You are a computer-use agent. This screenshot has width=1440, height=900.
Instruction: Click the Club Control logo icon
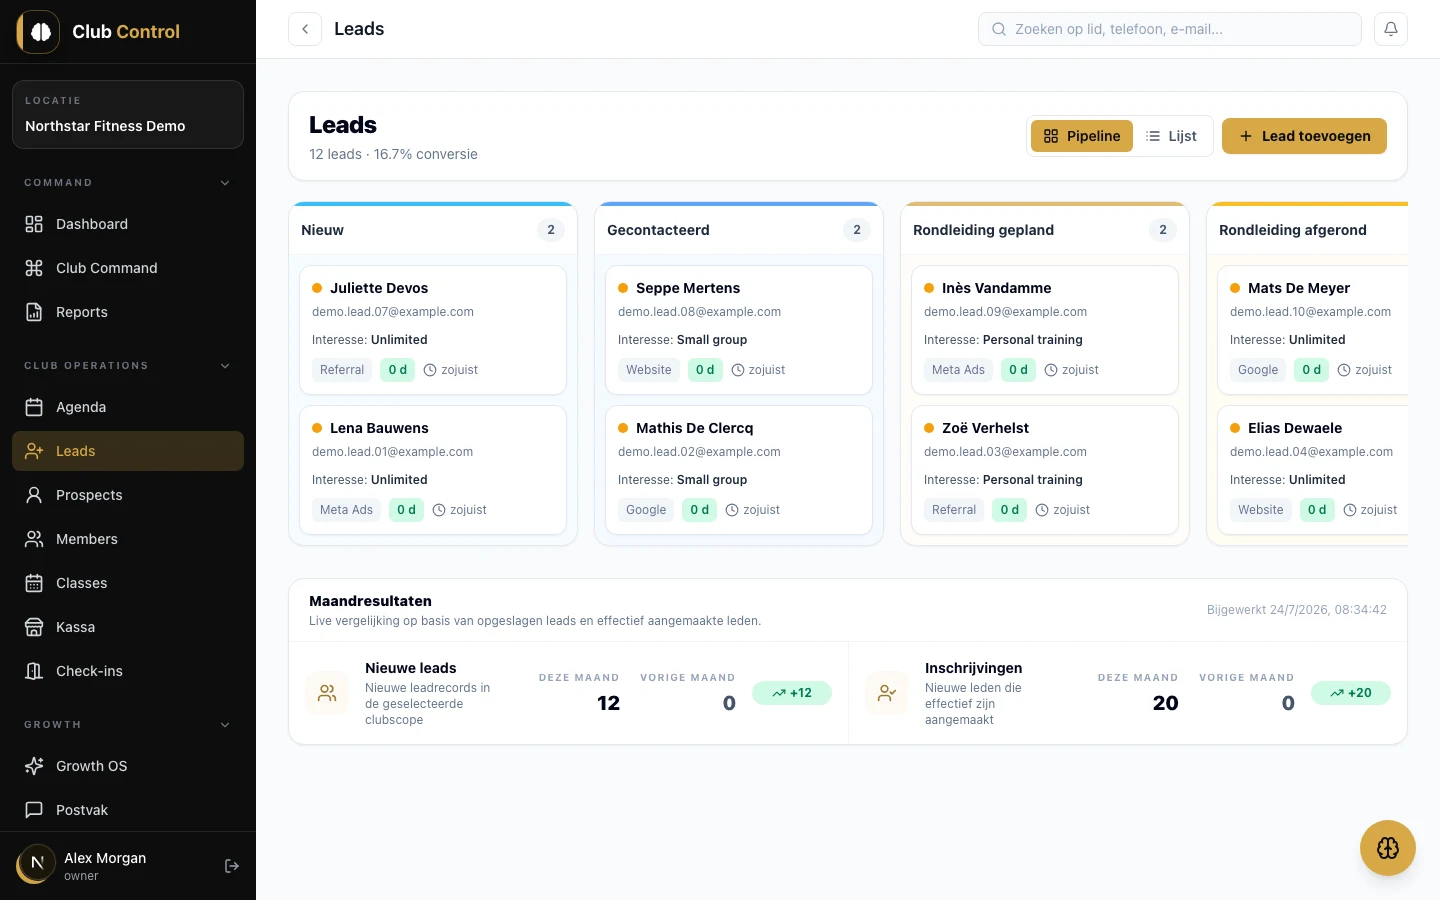(x=39, y=32)
